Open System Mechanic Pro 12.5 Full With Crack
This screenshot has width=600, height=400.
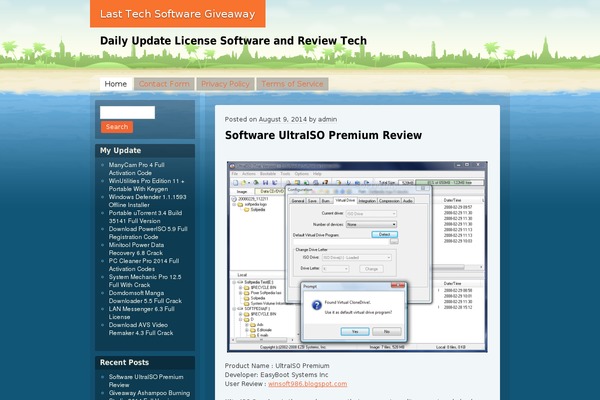[145, 281]
